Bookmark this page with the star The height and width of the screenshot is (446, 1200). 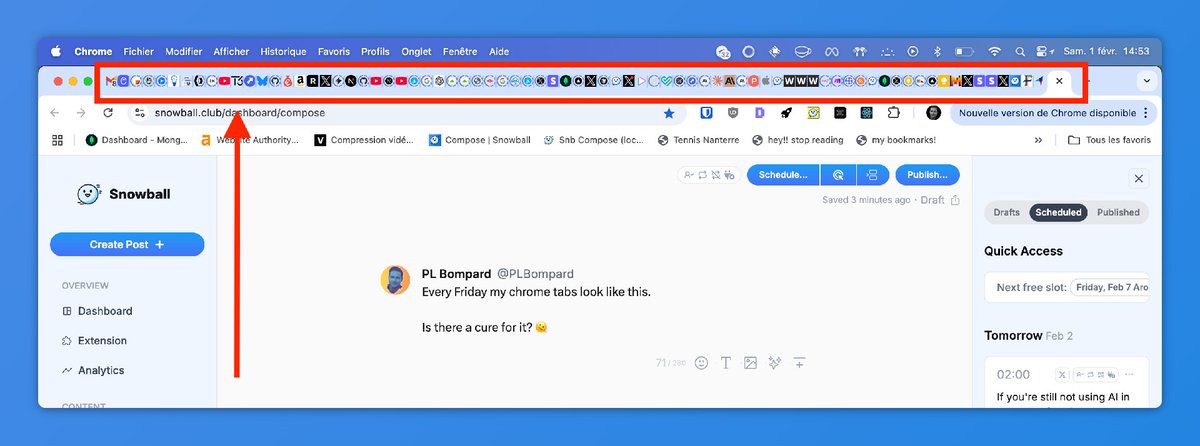click(668, 113)
